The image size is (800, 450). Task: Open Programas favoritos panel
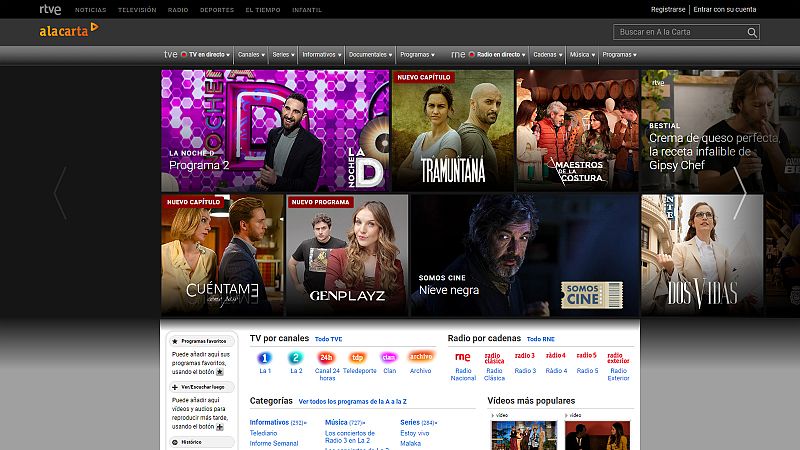click(x=200, y=341)
